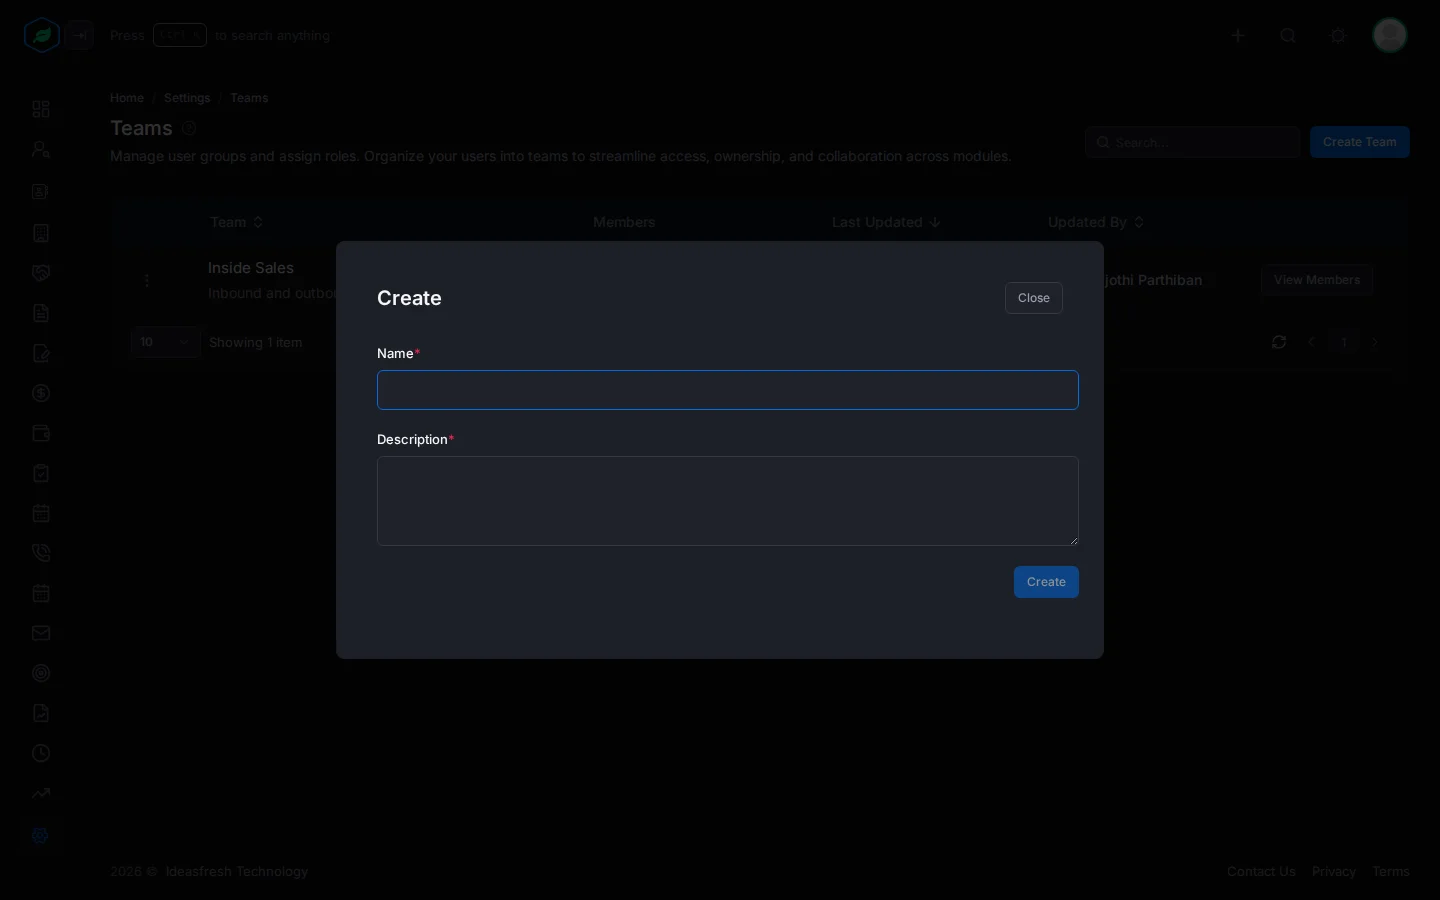Open the clock icon in sidebar
Viewport: 1440px width, 900px height.
point(41,753)
